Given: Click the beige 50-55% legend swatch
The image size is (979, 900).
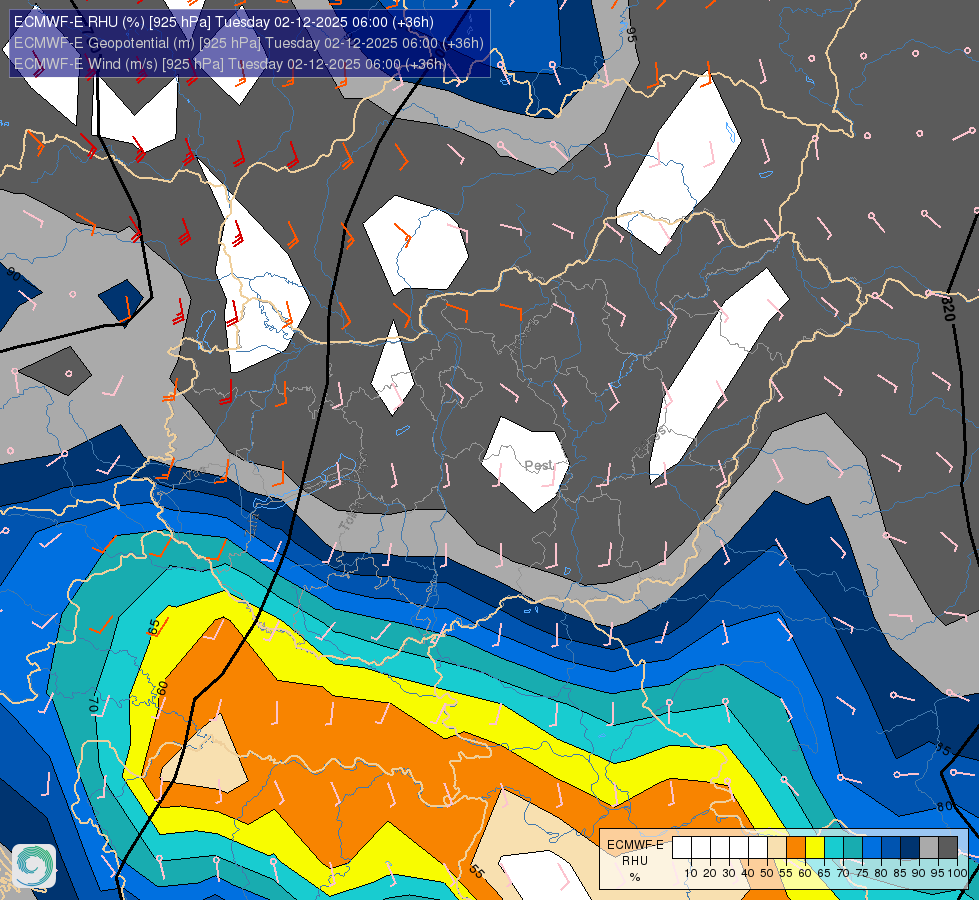Looking at the screenshot, I should pyautogui.click(x=777, y=848).
